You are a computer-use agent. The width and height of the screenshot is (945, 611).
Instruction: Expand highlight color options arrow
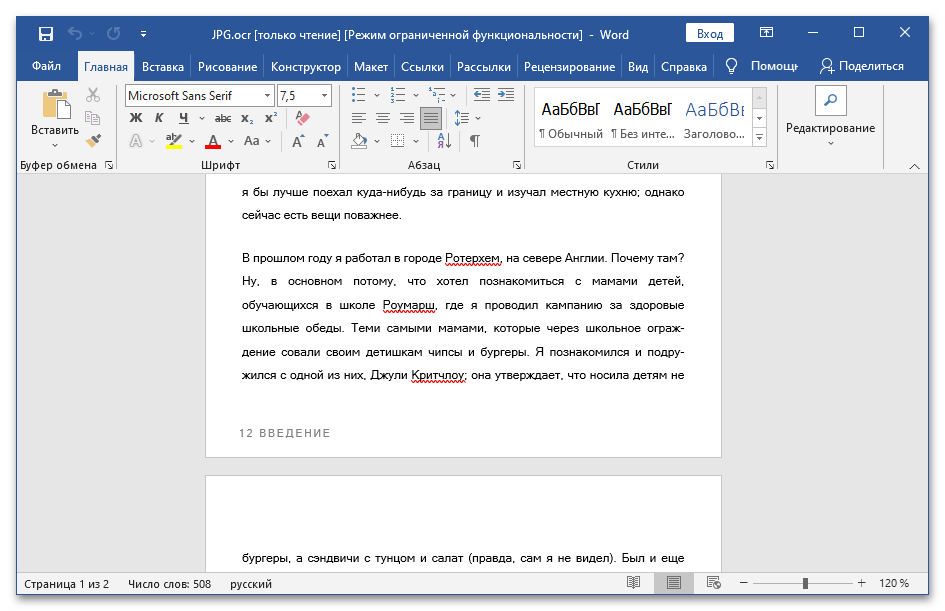[x=192, y=142]
